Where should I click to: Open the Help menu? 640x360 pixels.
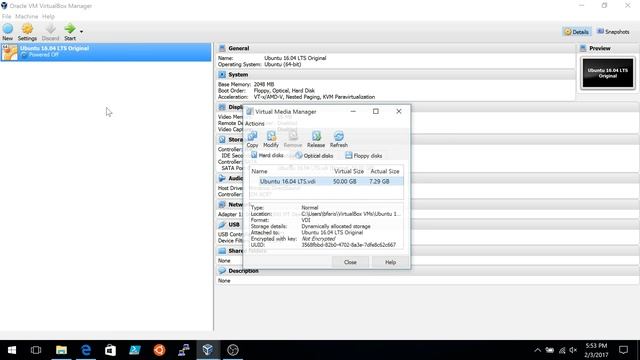48,16
